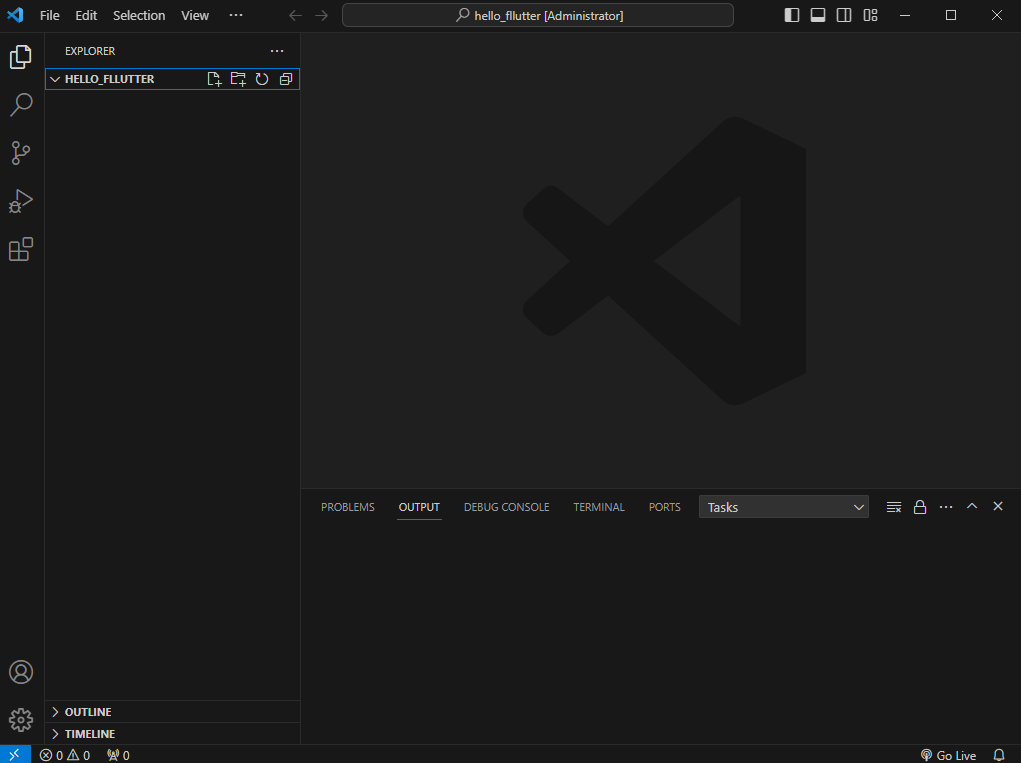Open the Extensions view
The width and height of the screenshot is (1021, 763).
tap(21, 249)
